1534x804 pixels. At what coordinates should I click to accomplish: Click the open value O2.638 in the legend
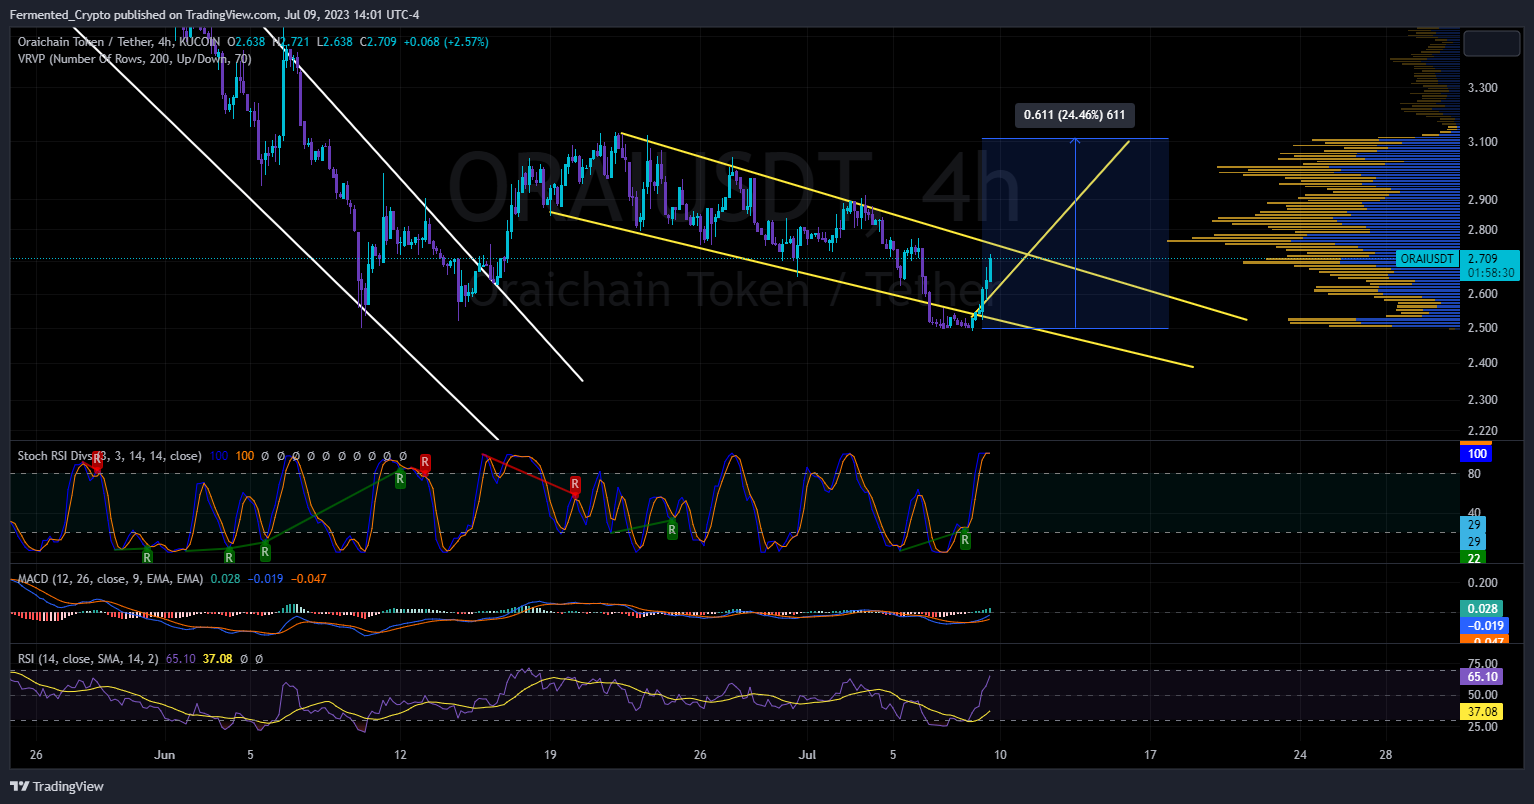click(x=246, y=42)
